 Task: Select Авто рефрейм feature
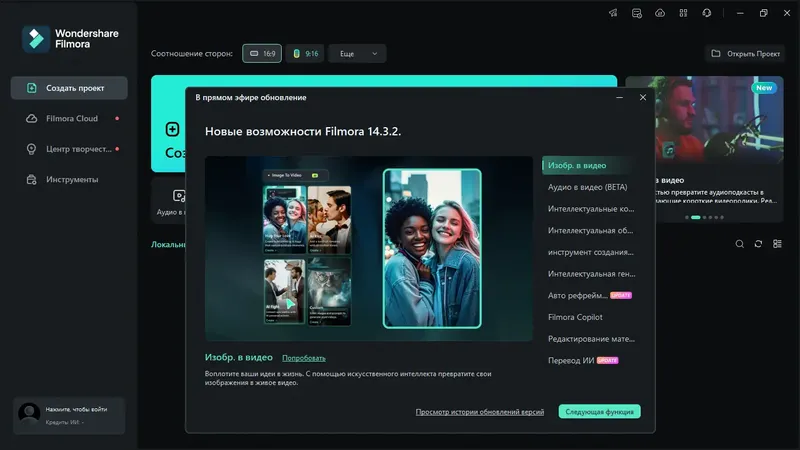pyautogui.click(x=591, y=295)
